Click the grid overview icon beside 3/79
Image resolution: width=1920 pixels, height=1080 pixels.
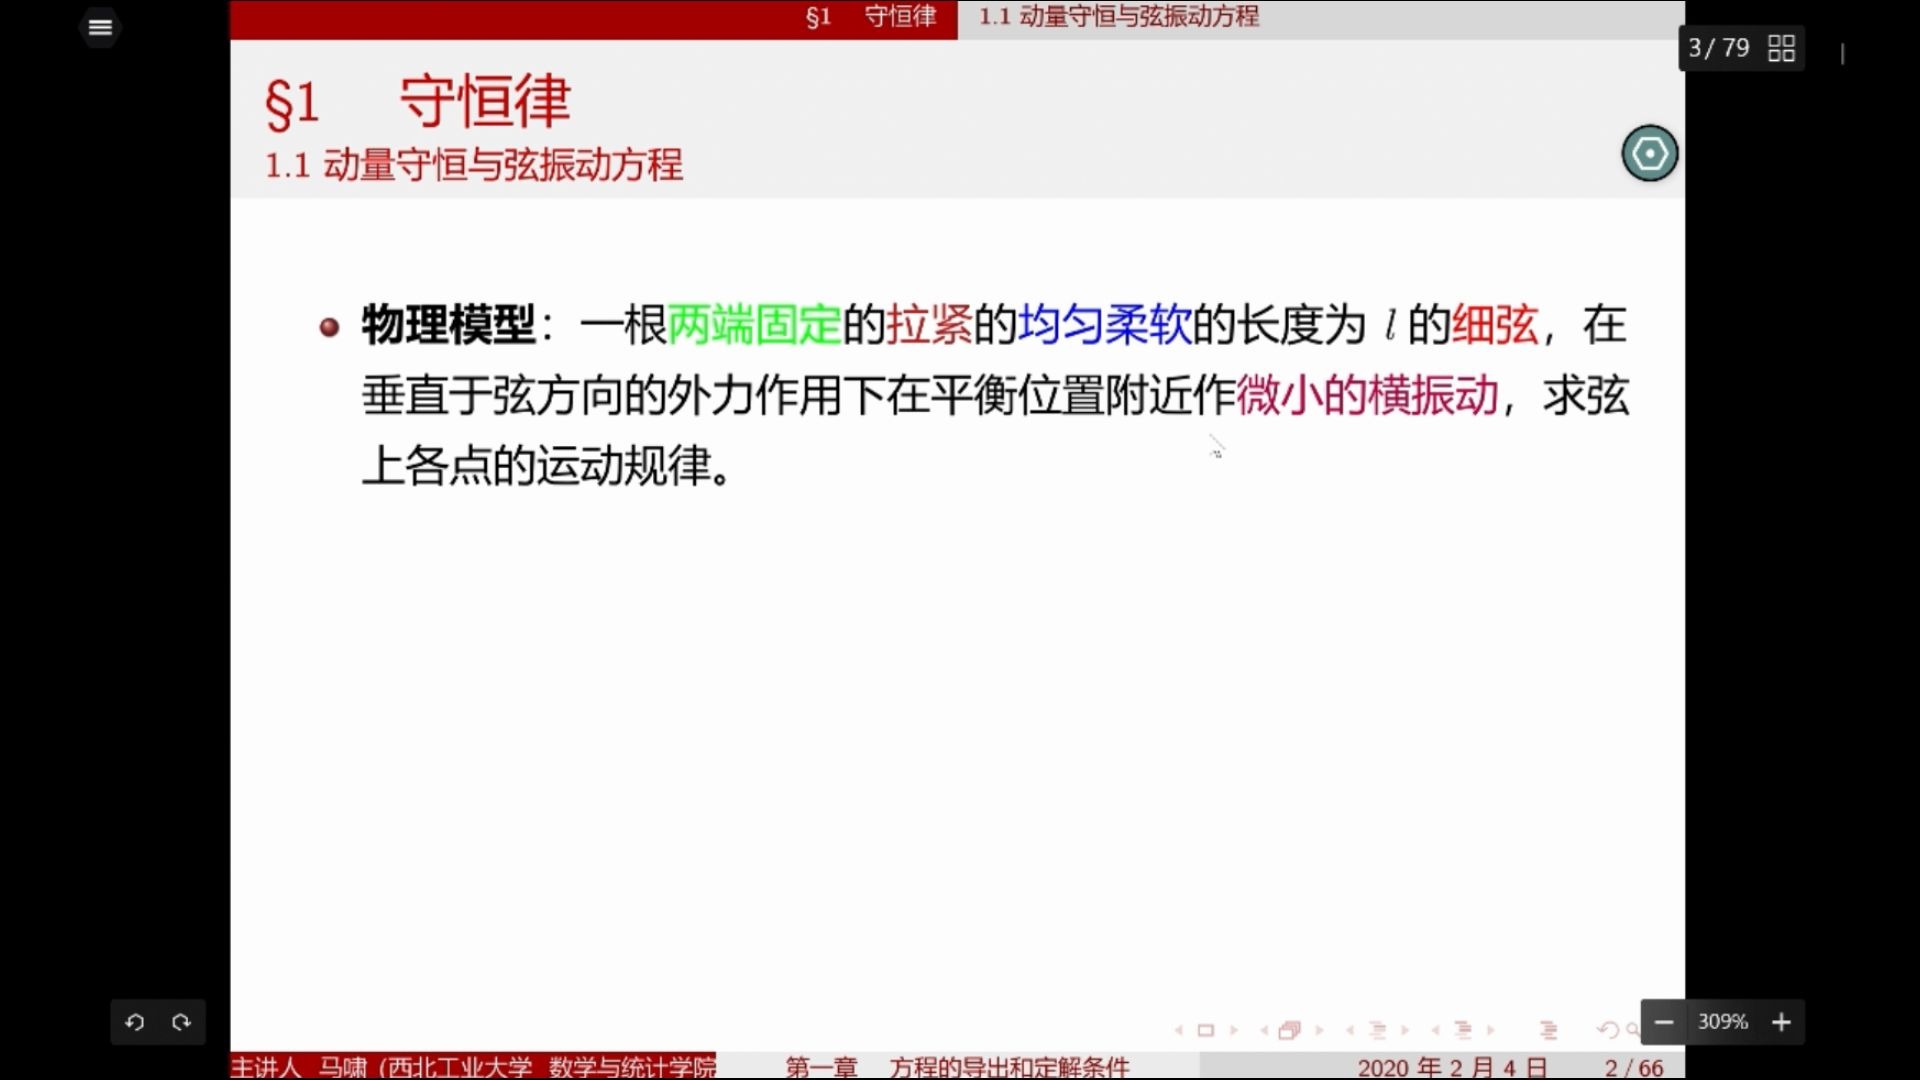point(1781,48)
